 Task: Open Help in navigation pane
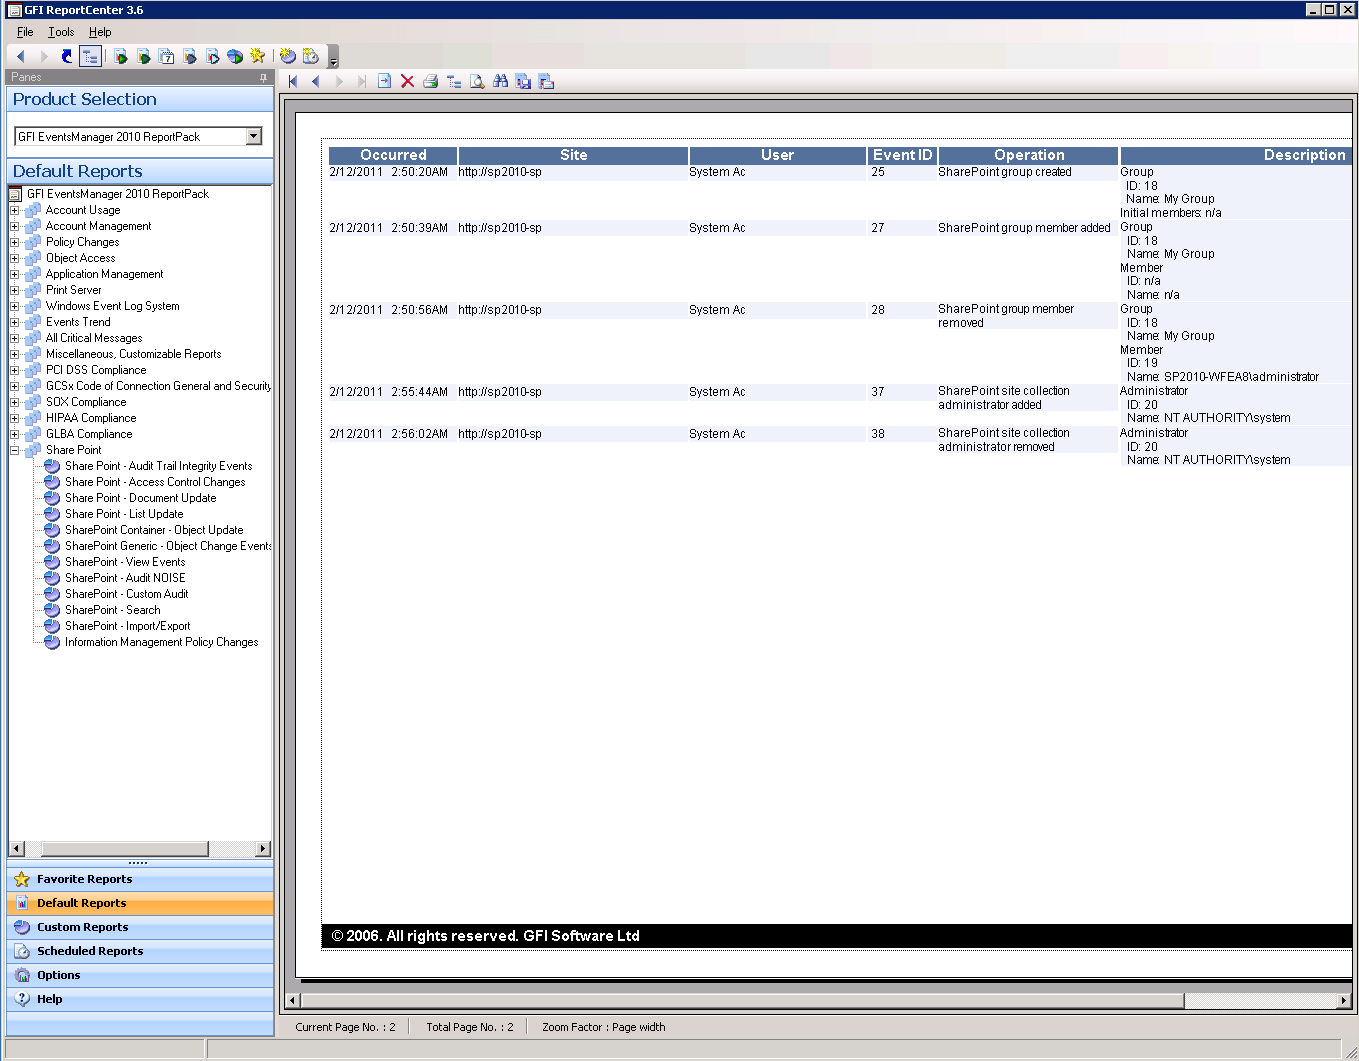[140, 999]
